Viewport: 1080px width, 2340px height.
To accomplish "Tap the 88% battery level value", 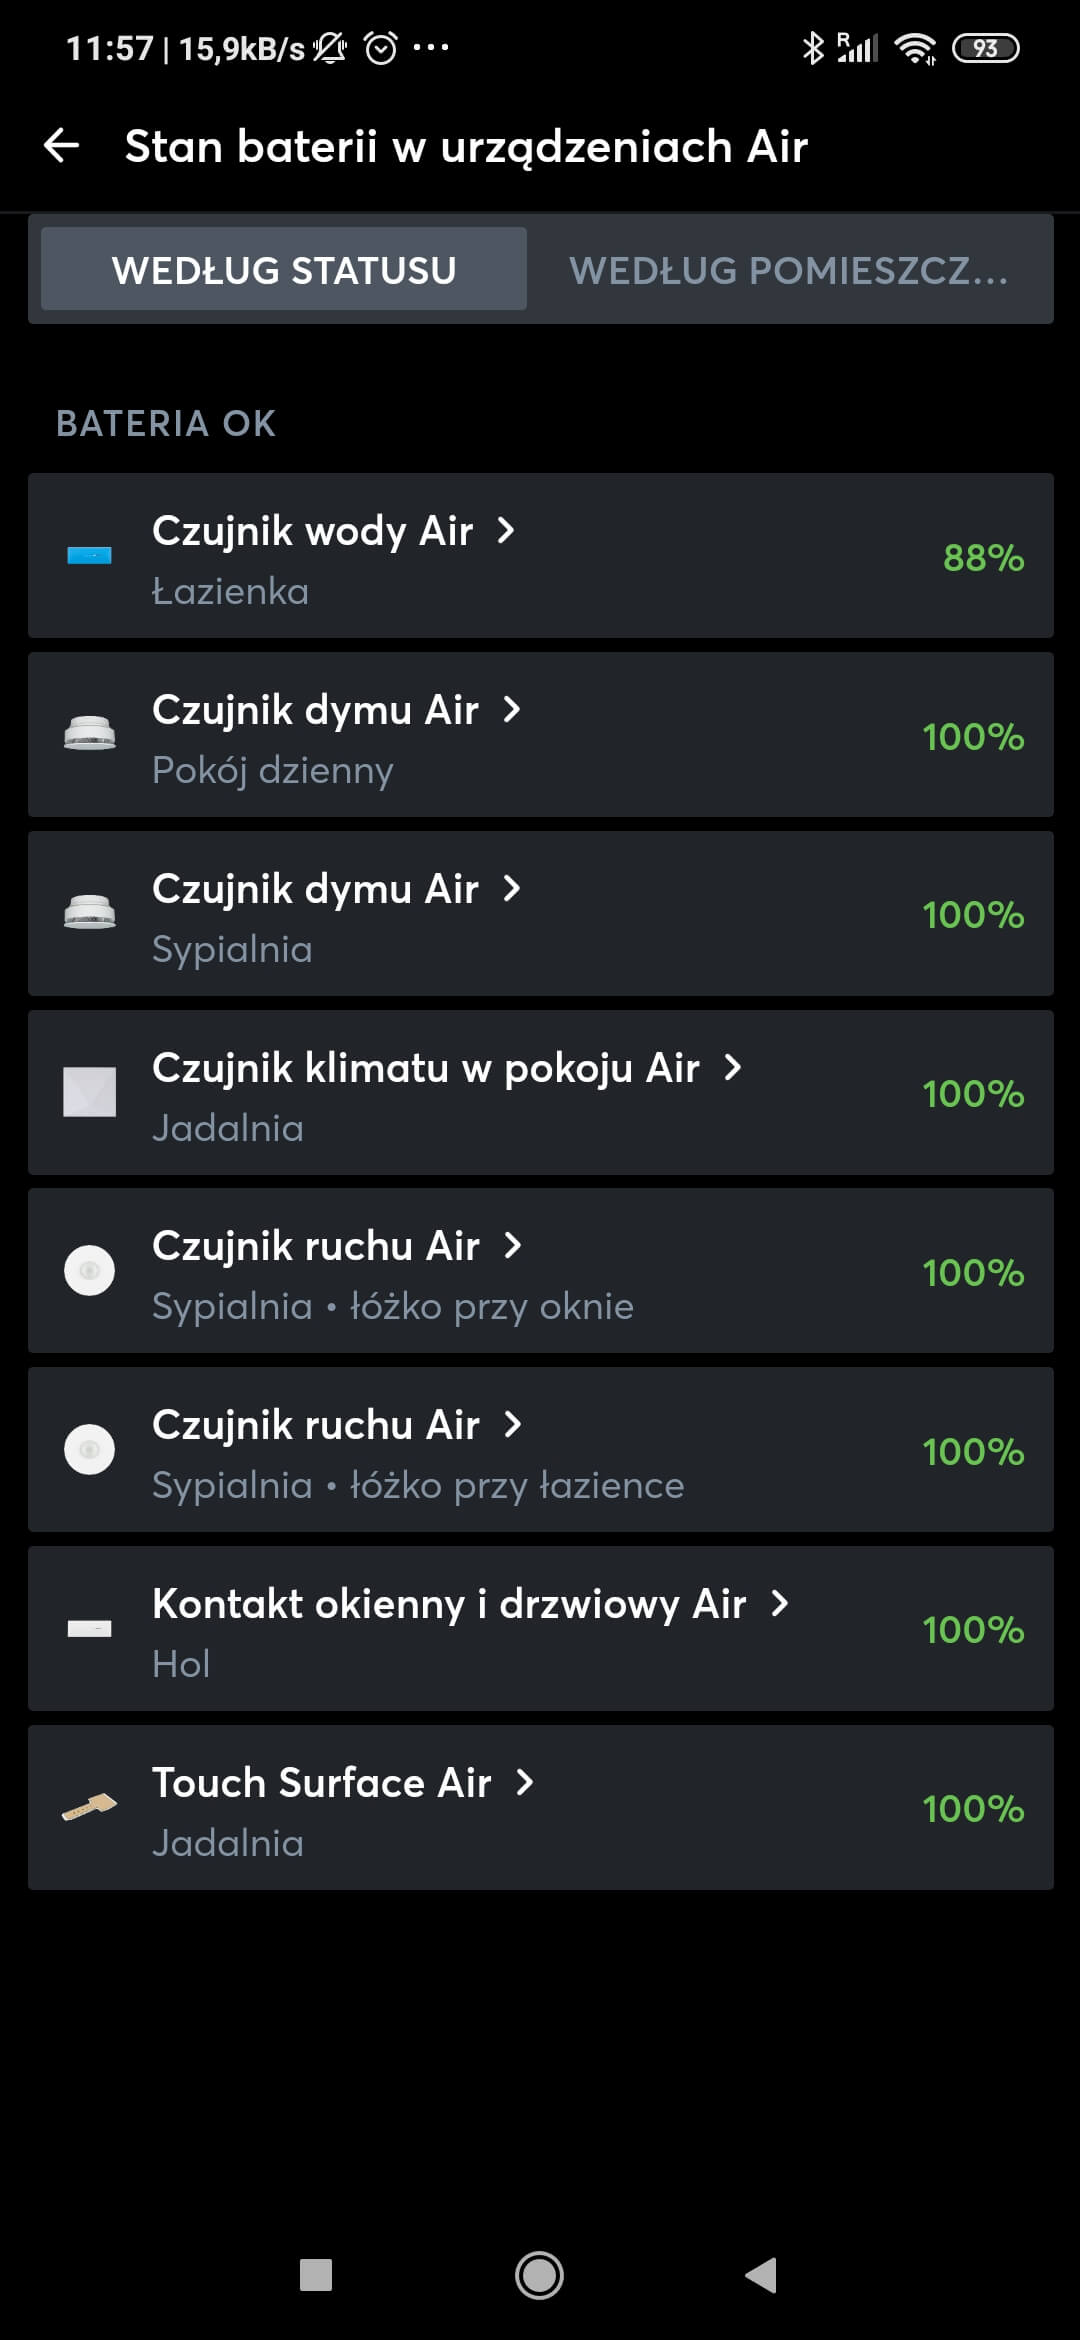I will tap(983, 557).
